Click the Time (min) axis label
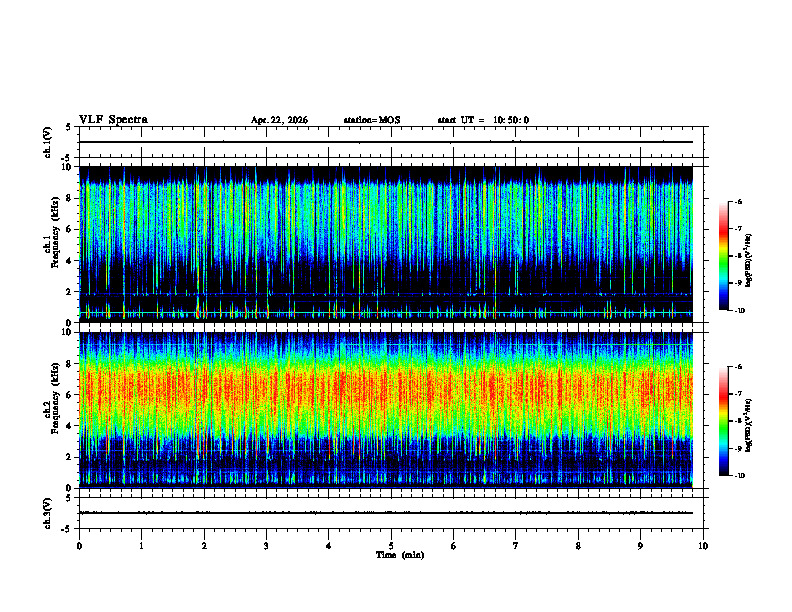 400,555
